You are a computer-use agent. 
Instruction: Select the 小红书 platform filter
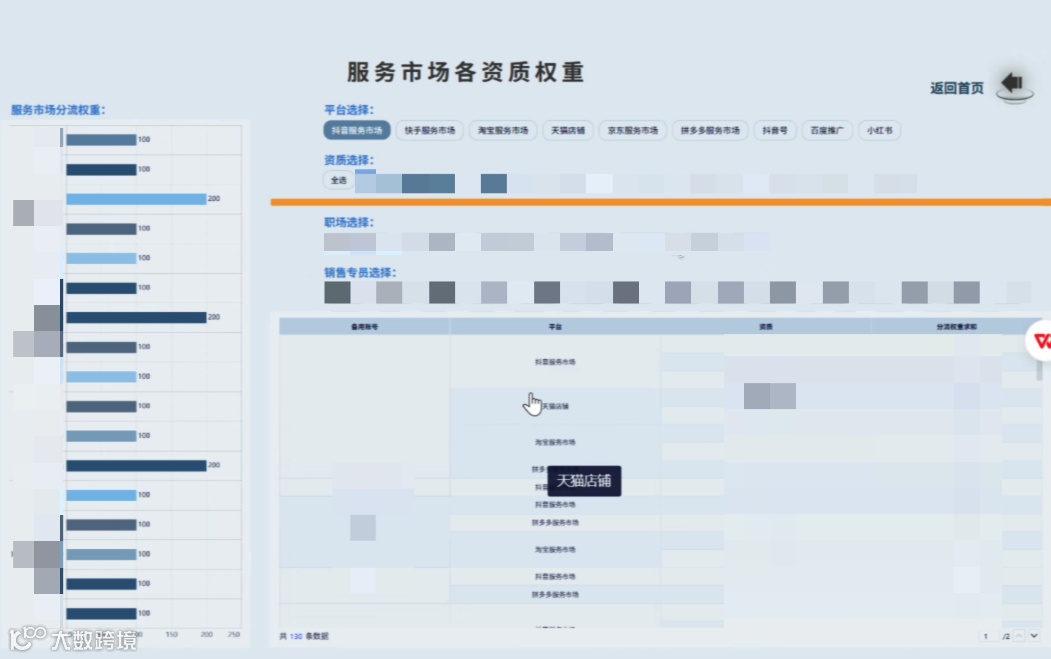(x=879, y=130)
